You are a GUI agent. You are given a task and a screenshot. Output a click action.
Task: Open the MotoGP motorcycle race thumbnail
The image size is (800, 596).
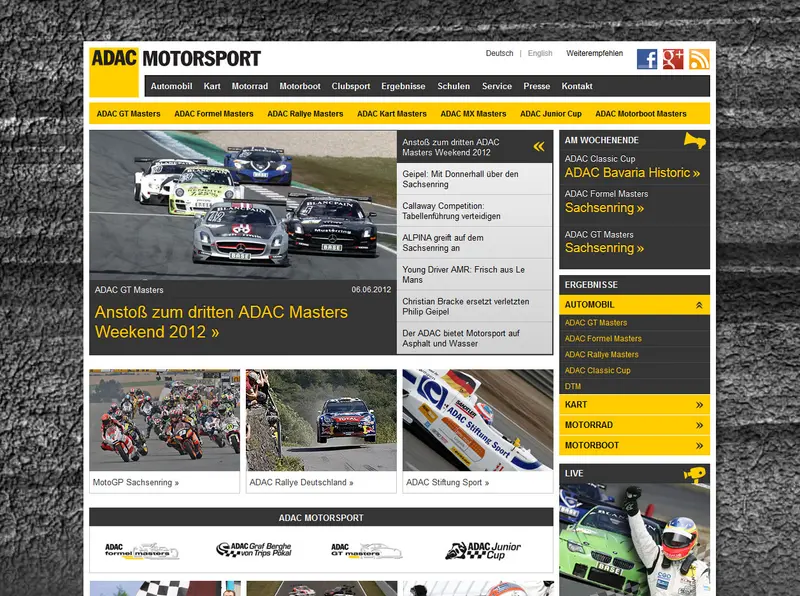tap(164, 420)
